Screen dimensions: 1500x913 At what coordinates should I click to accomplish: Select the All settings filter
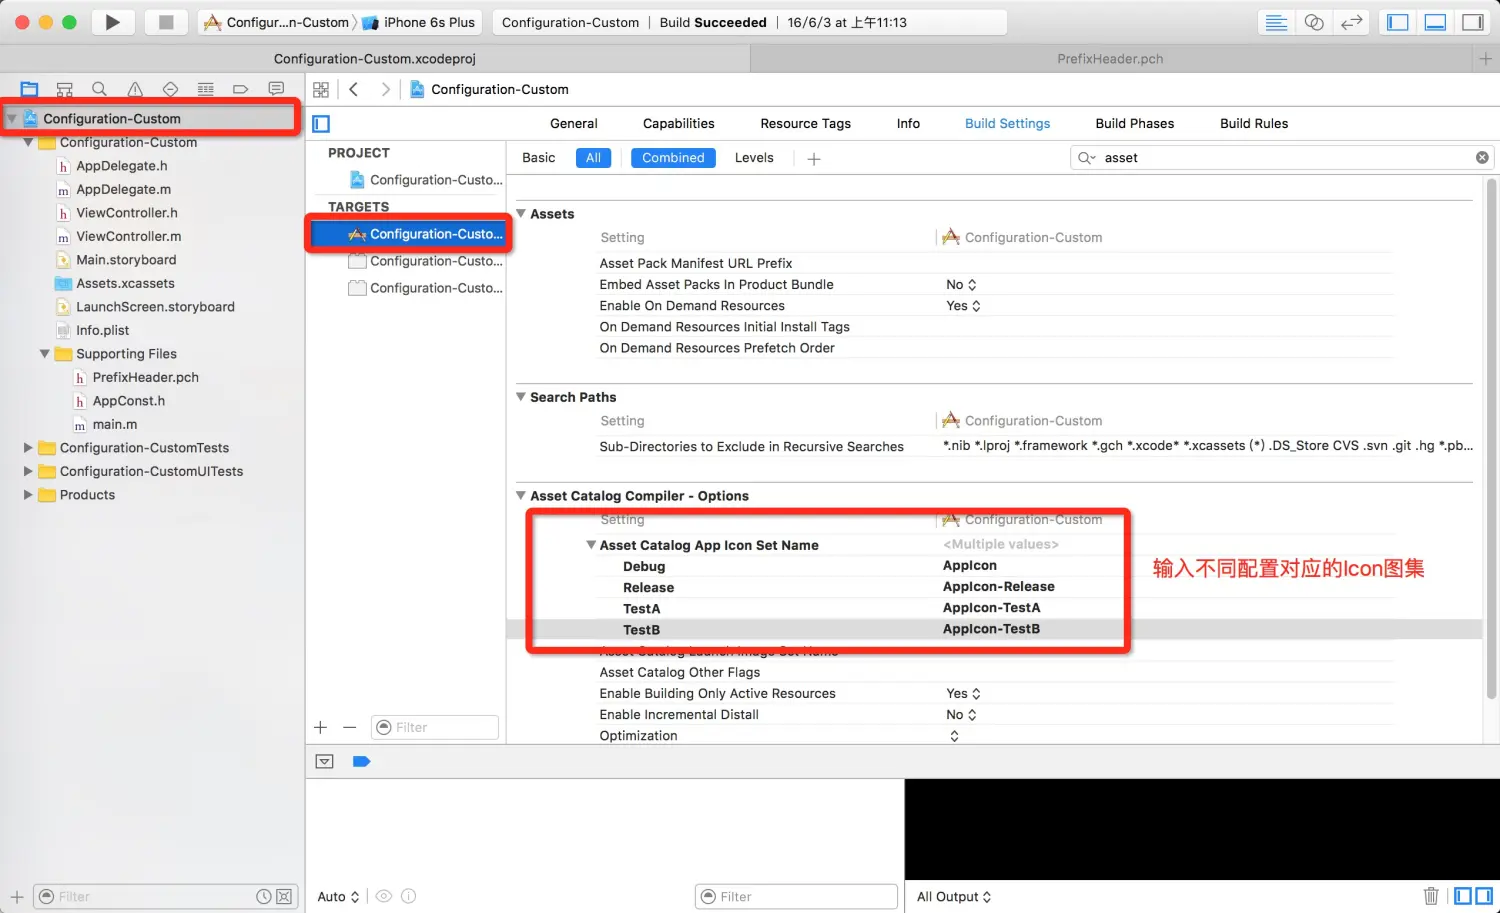coord(593,157)
